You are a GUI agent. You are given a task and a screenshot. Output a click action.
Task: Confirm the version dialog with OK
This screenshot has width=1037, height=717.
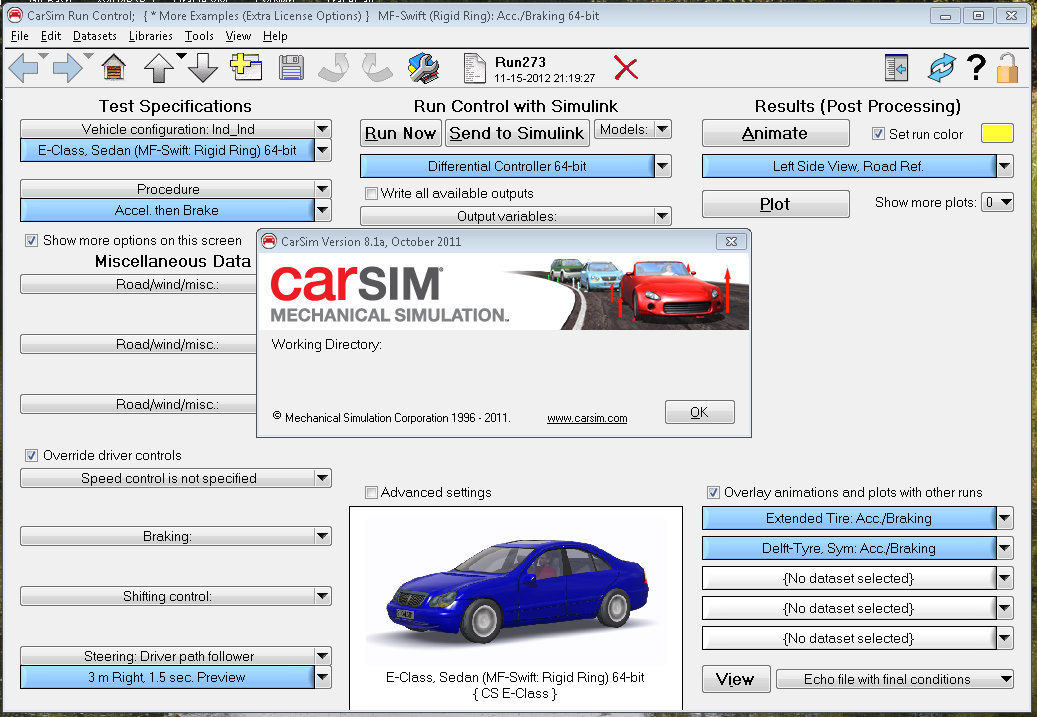click(x=700, y=412)
